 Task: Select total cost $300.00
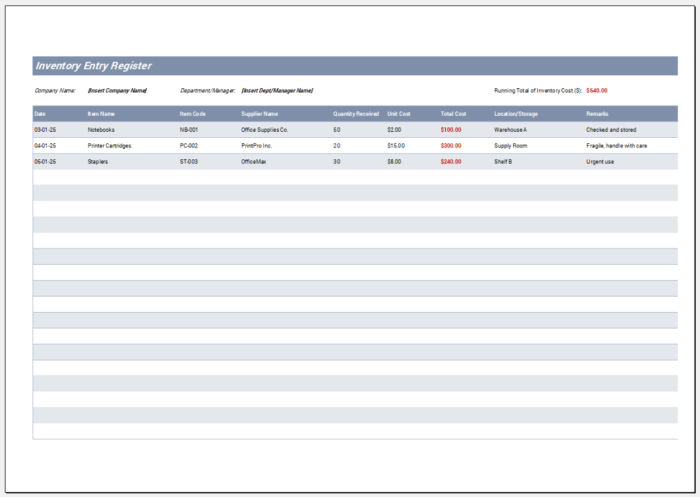(451, 146)
